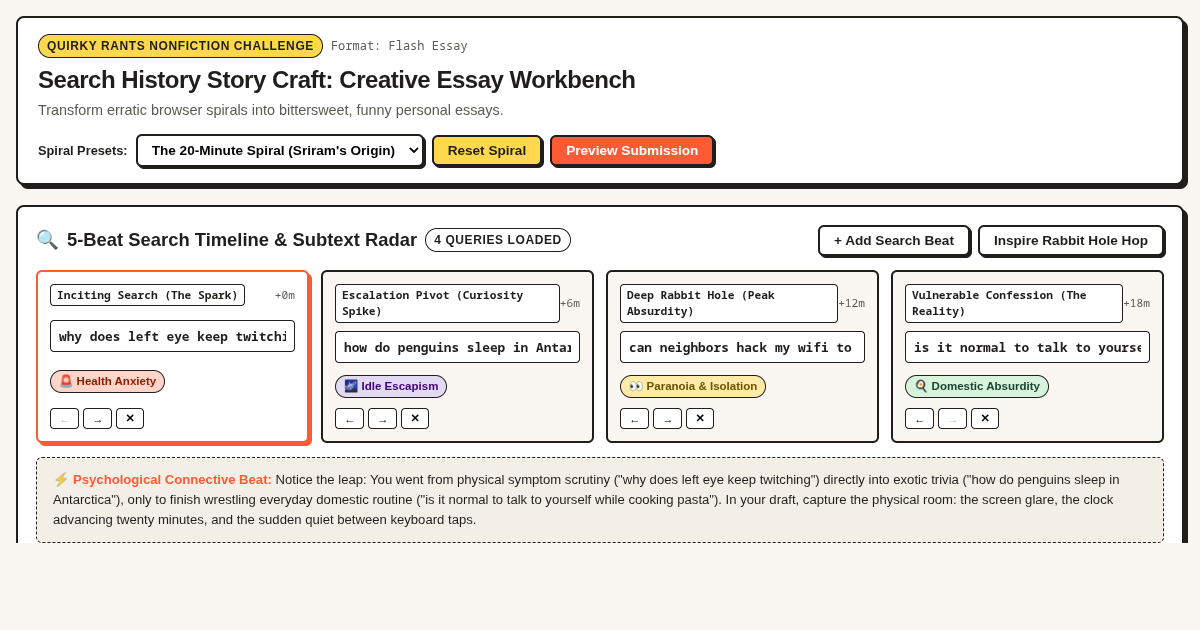Click Preview Submission button
The image size is (1200, 630).
[x=632, y=150]
